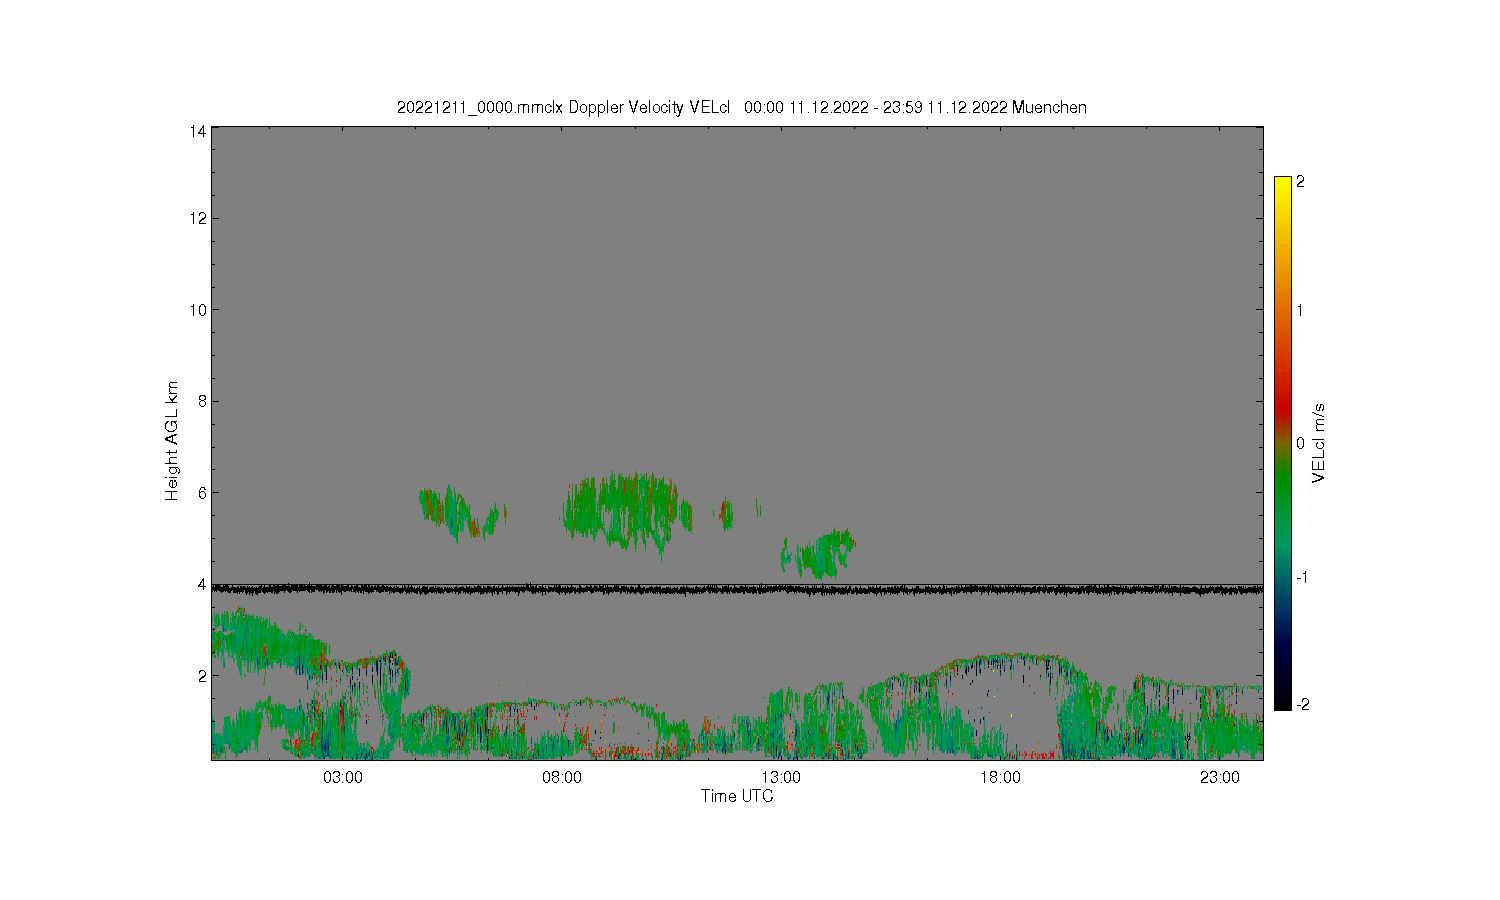
Task: Click the 08:00 time tick label
Action: click(x=562, y=778)
